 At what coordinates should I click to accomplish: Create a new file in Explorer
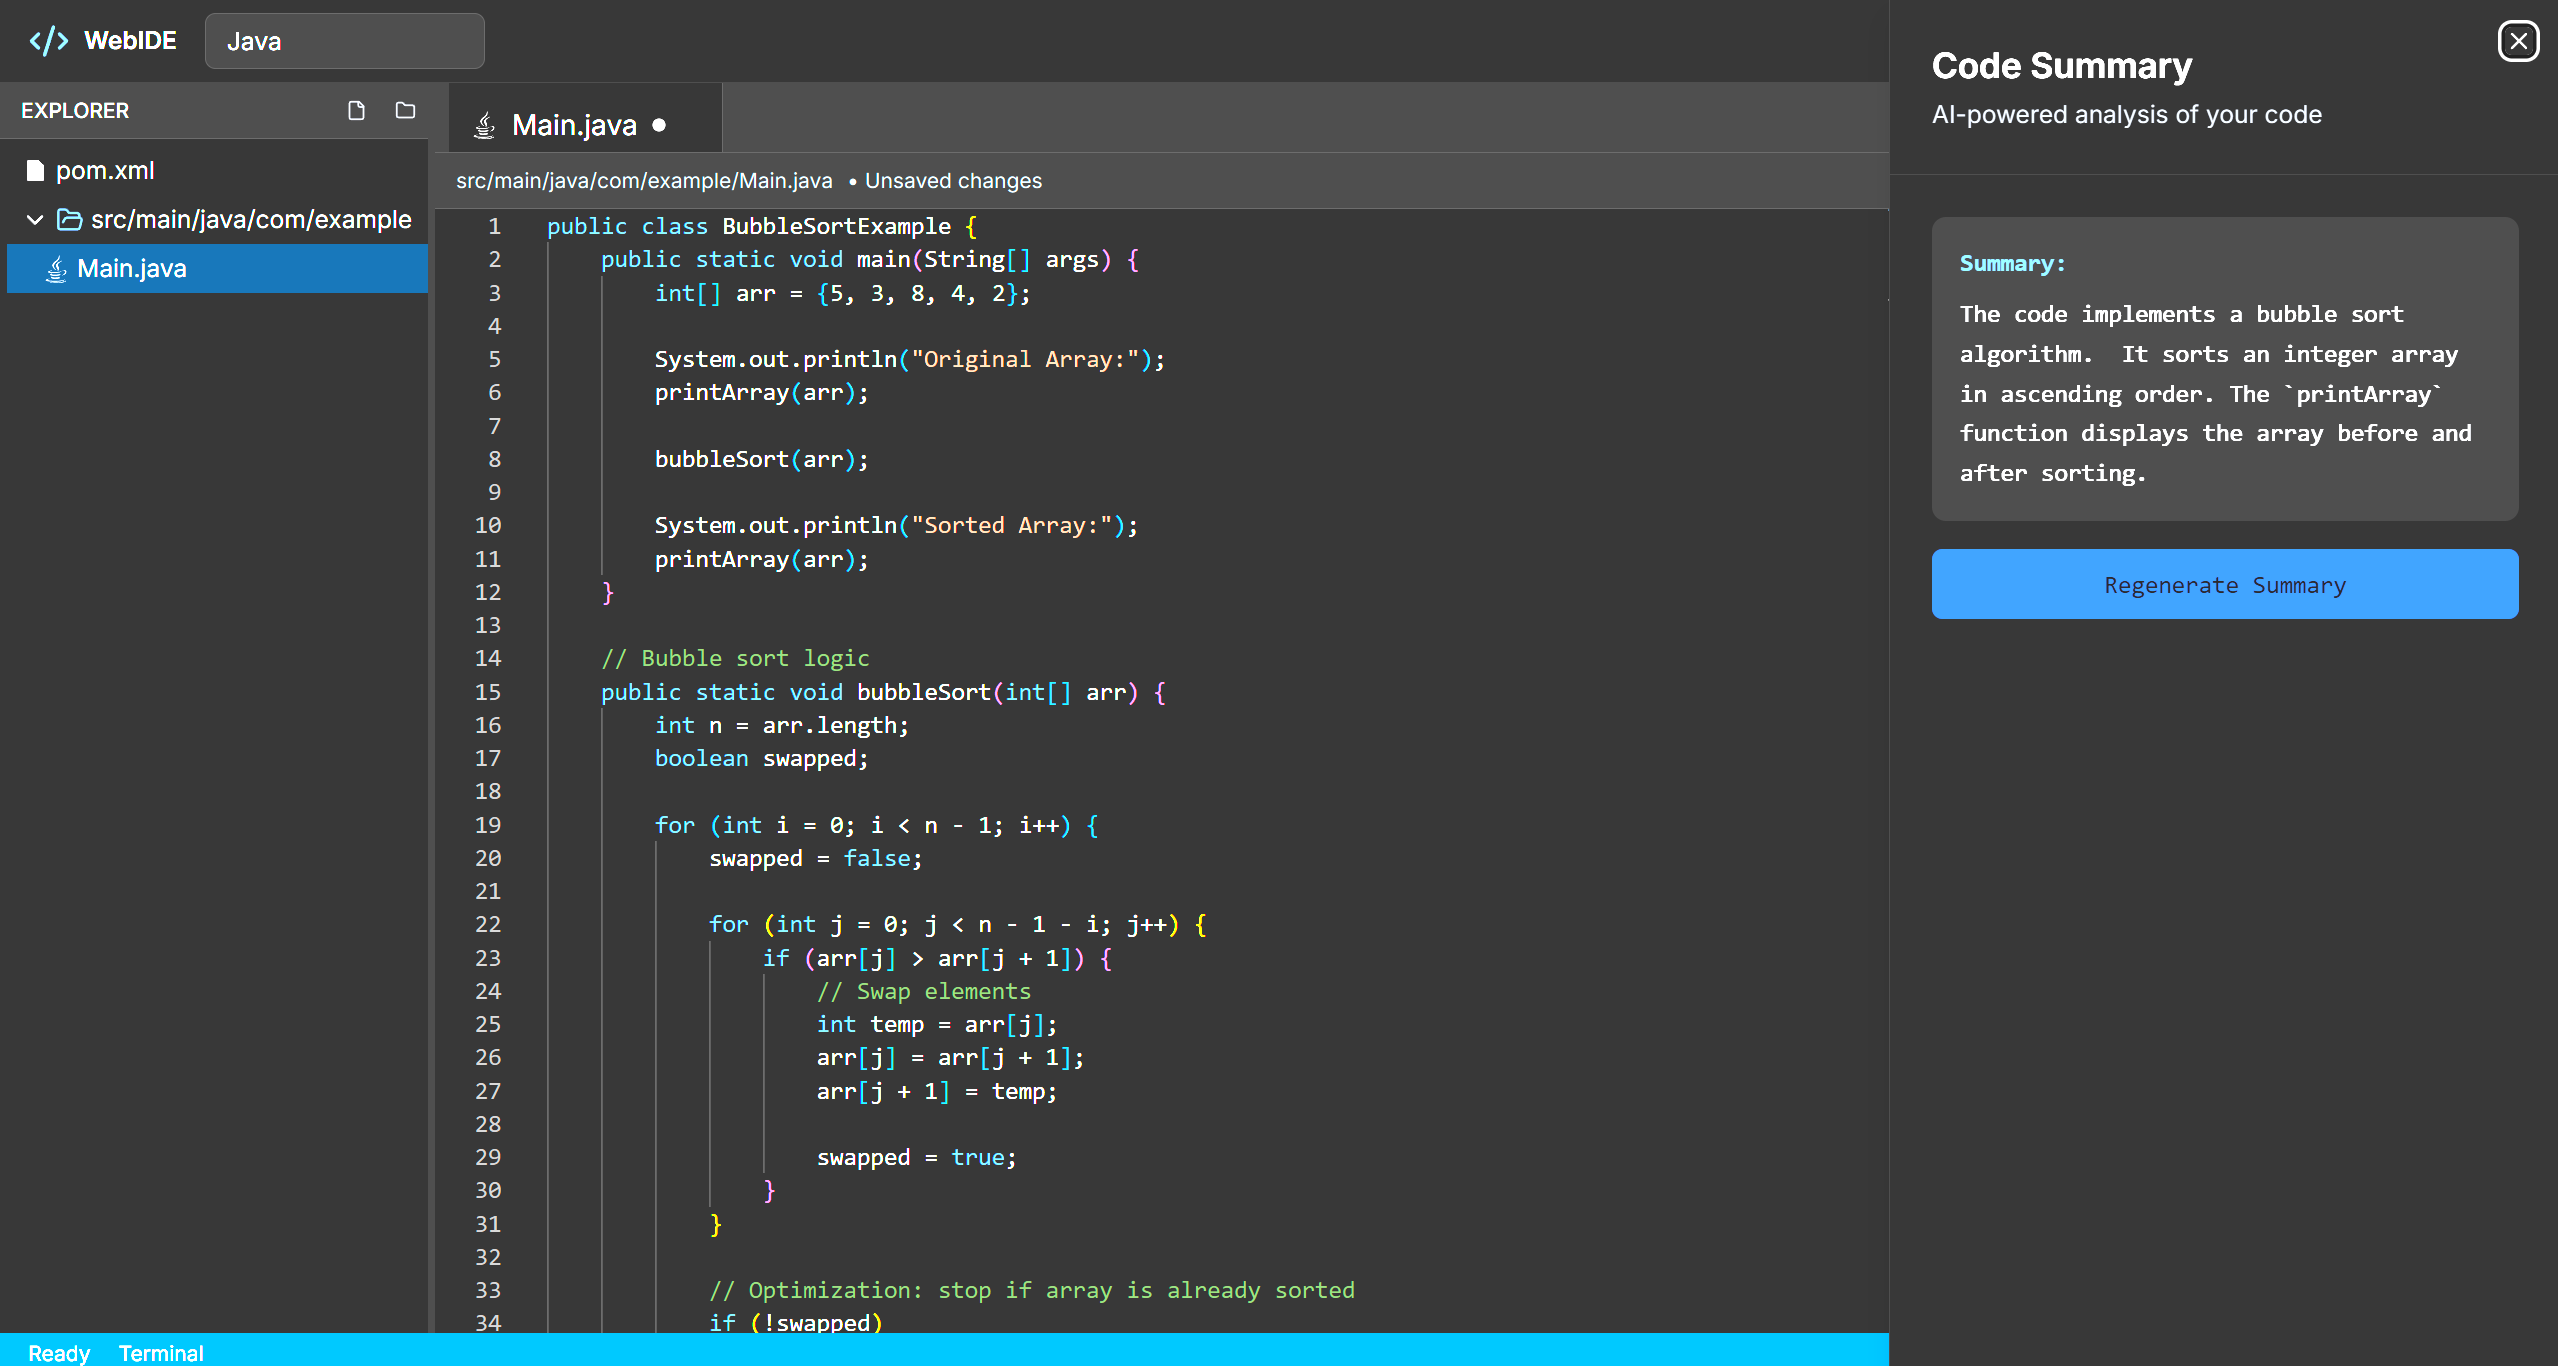(x=356, y=111)
